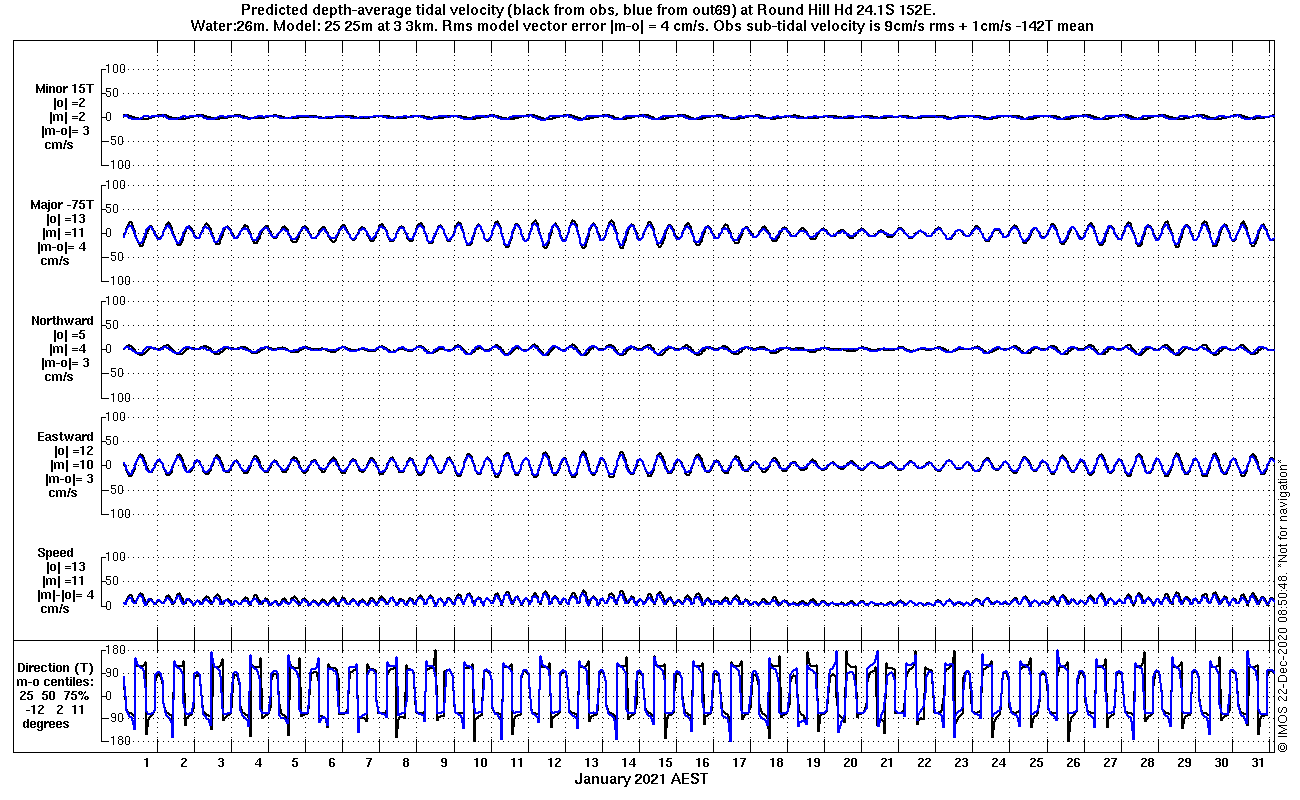Click day '5' on the date axis
Screen dimensions: 1300x800
[295, 763]
